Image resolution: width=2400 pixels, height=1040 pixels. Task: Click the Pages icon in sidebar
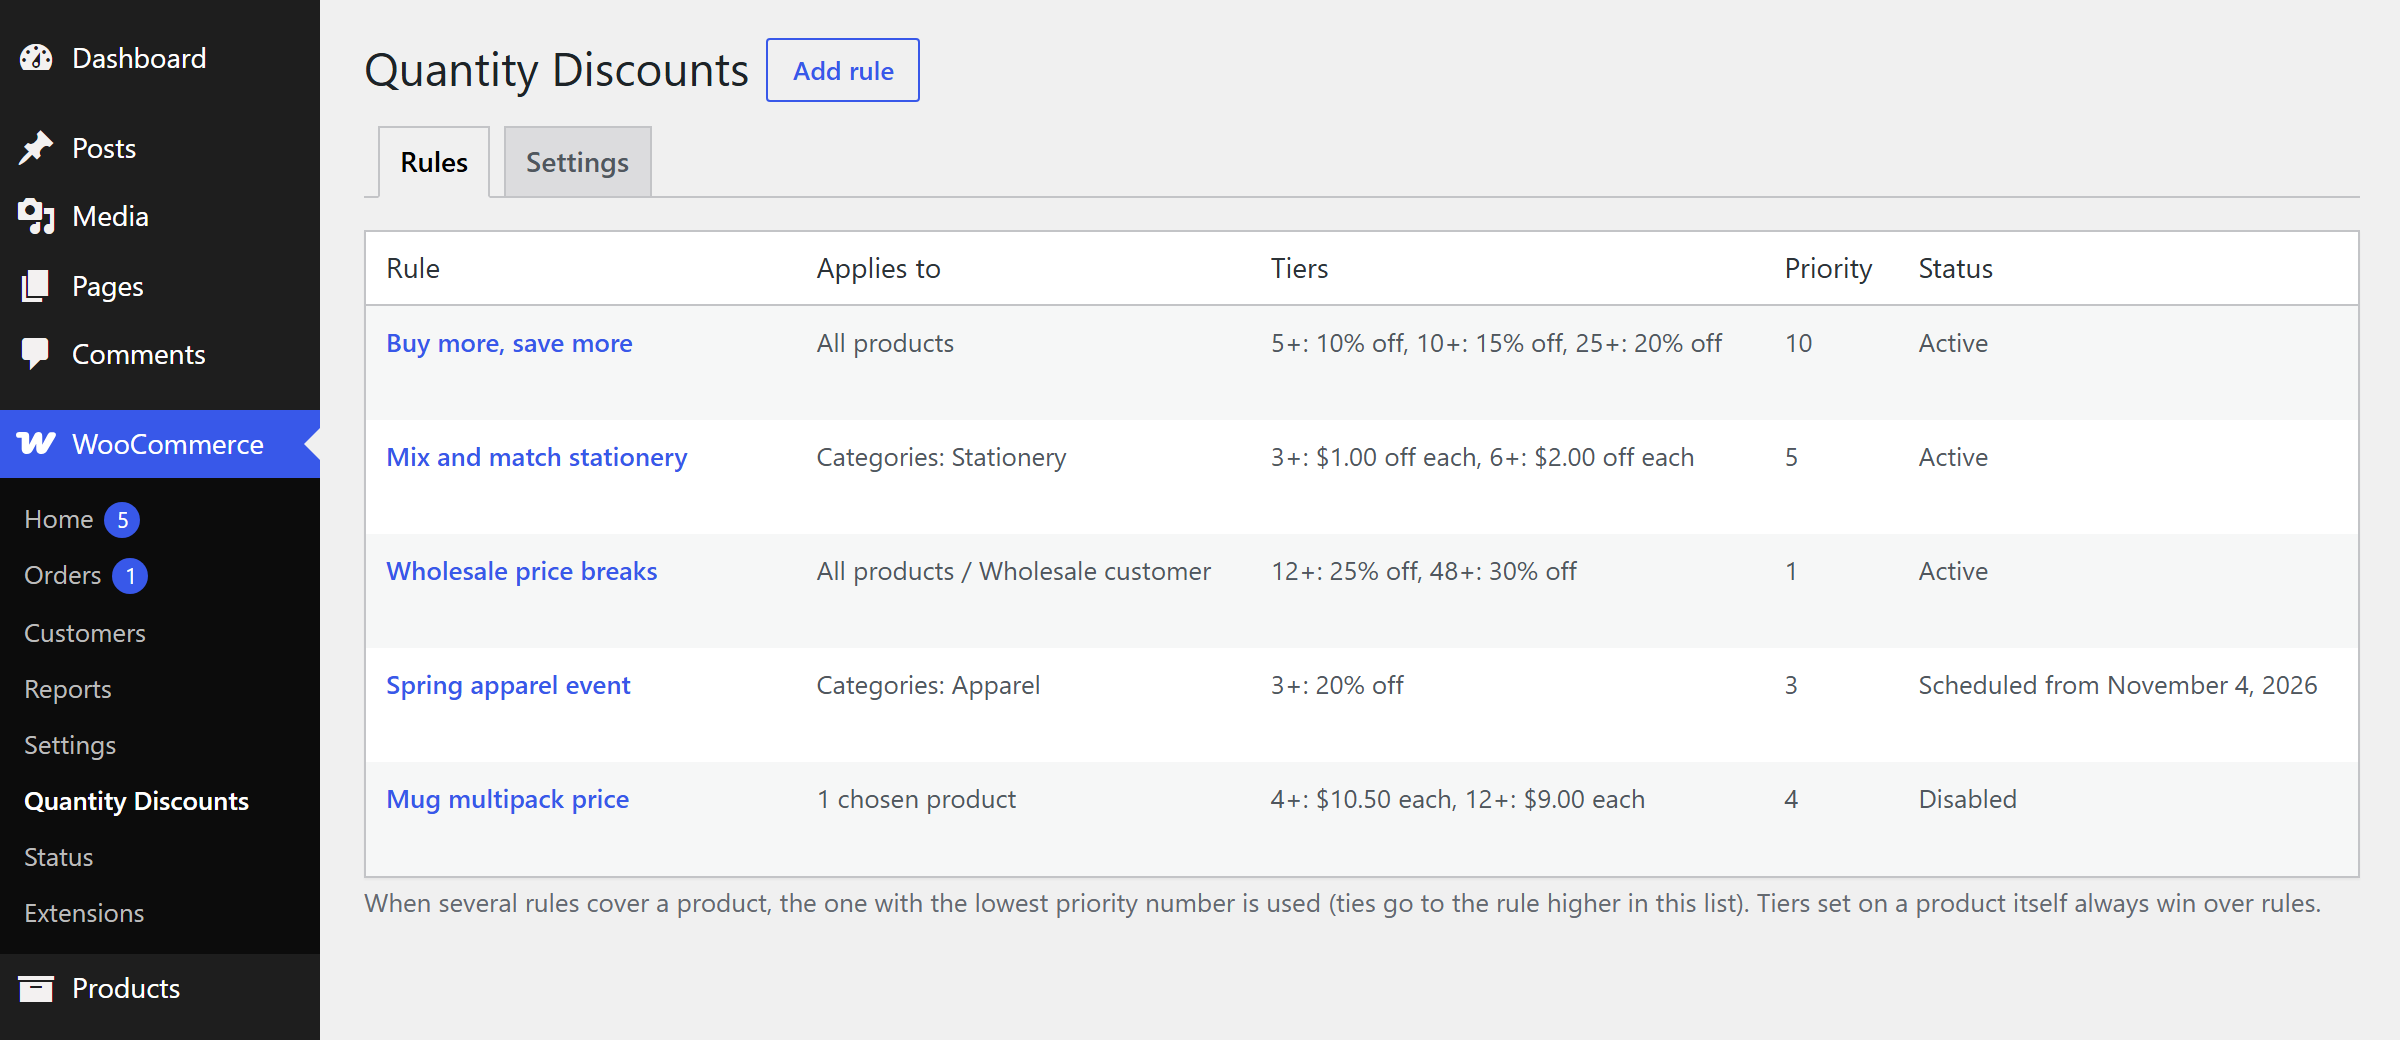coord(36,286)
